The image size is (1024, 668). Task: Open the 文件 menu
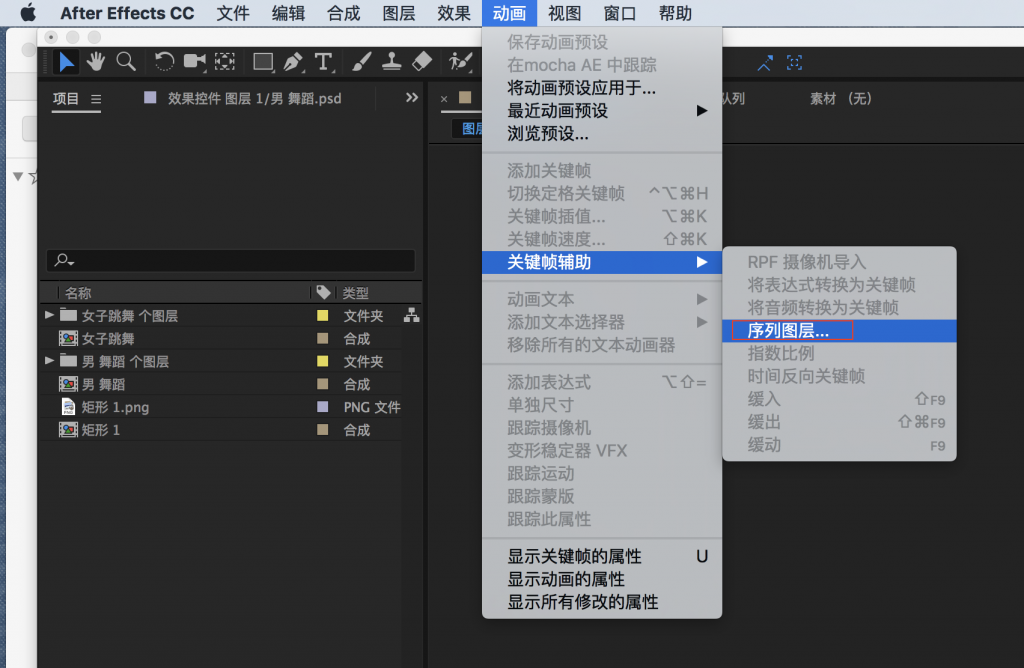232,13
